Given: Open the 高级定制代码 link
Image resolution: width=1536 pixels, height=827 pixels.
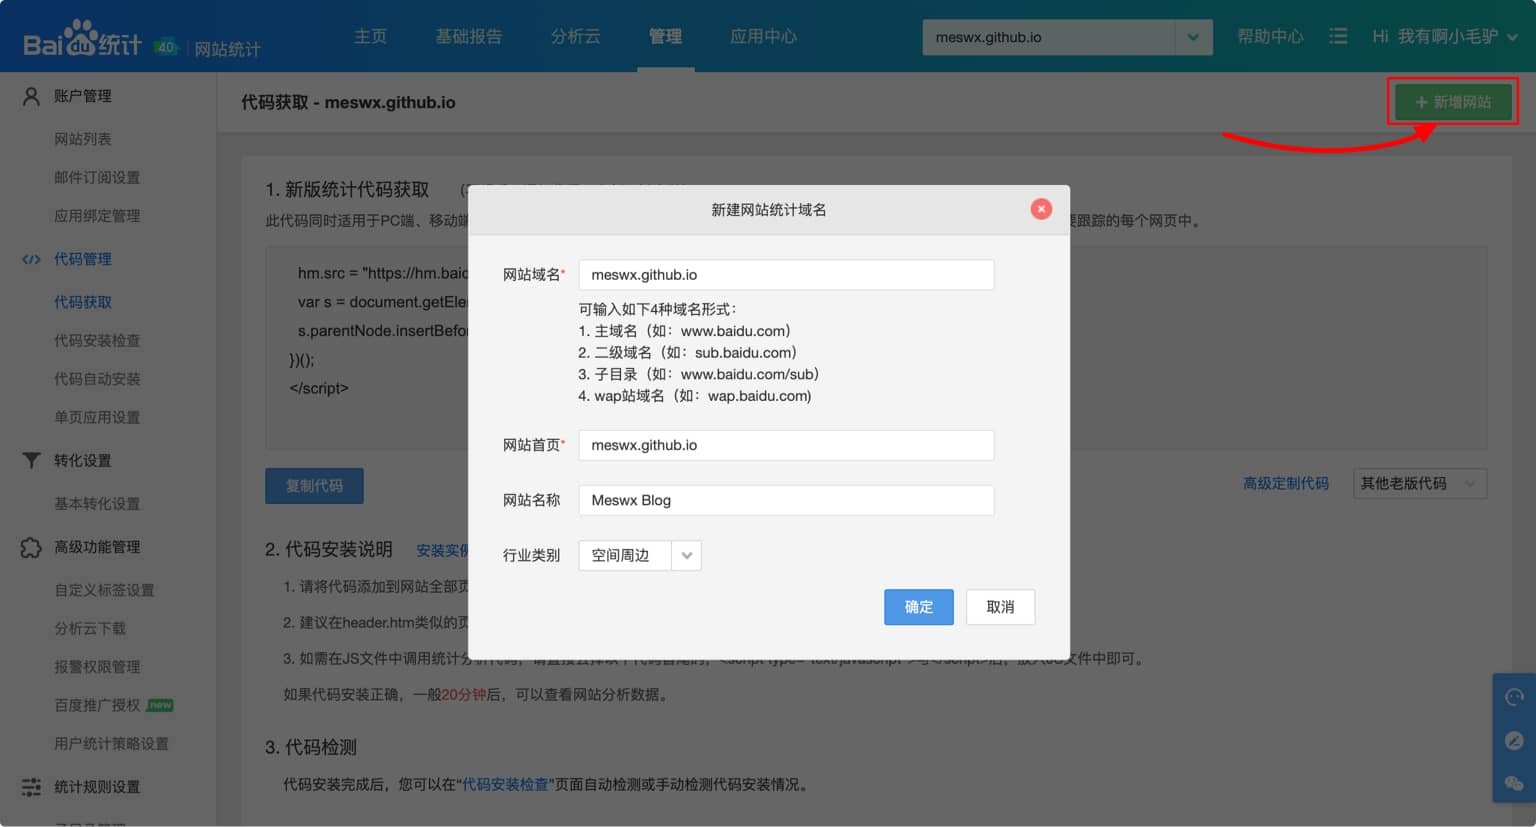Looking at the screenshot, I should click(x=1286, y=483).
